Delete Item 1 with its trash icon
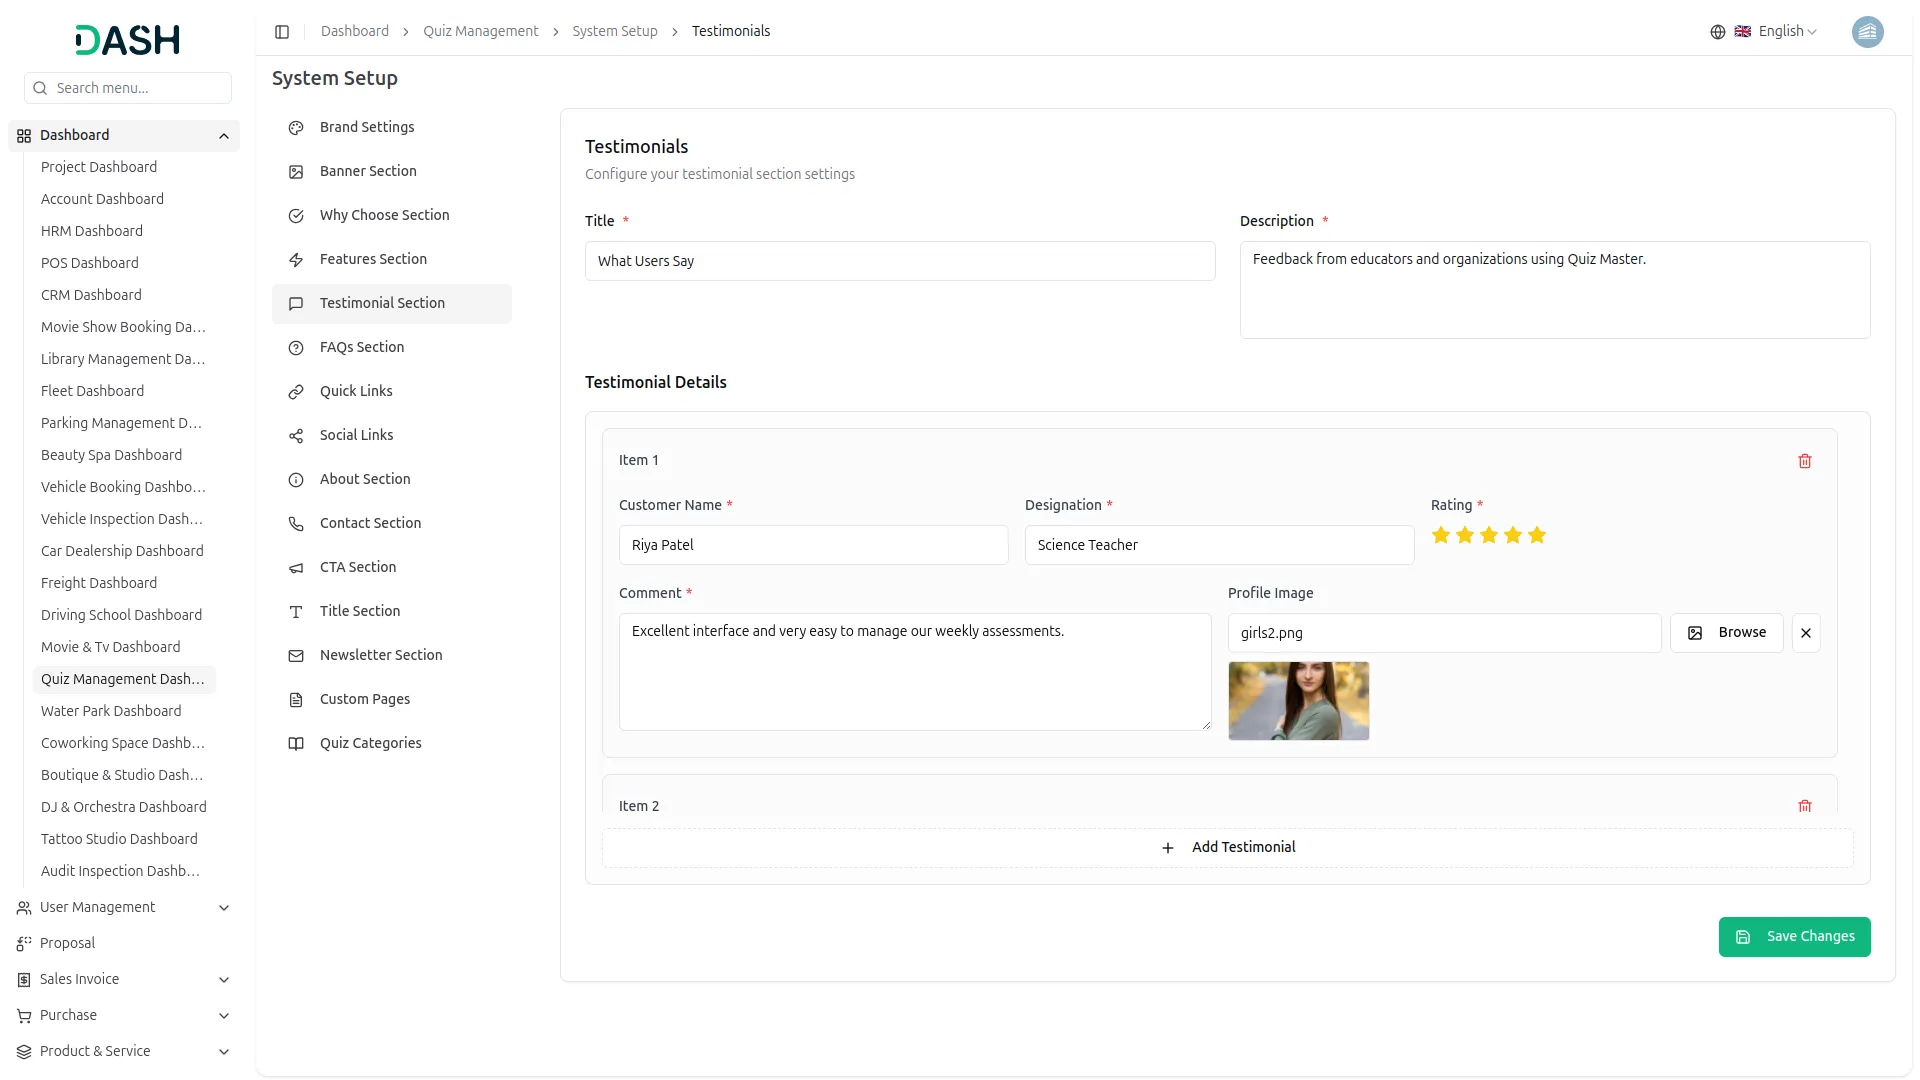Image resolution: width=1920 pixels, height=1080 pixels. (x=1805, y=461)
